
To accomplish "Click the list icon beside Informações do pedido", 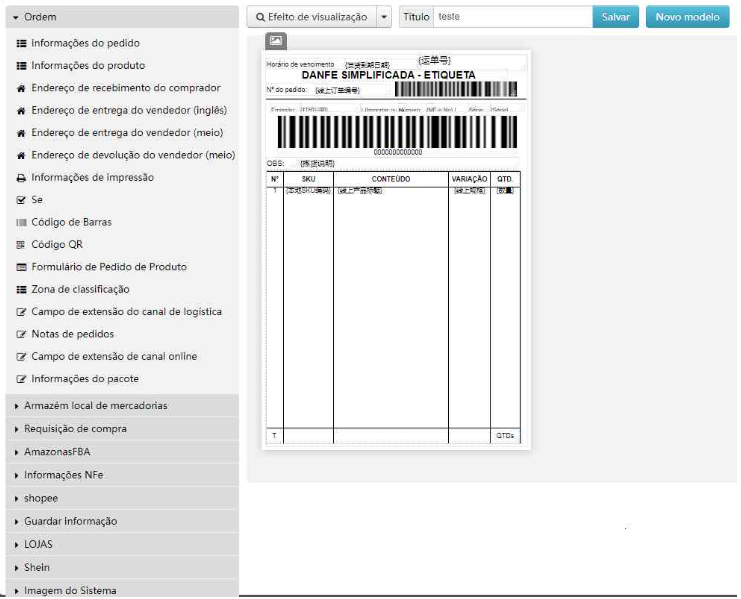I will coord(21,43).
